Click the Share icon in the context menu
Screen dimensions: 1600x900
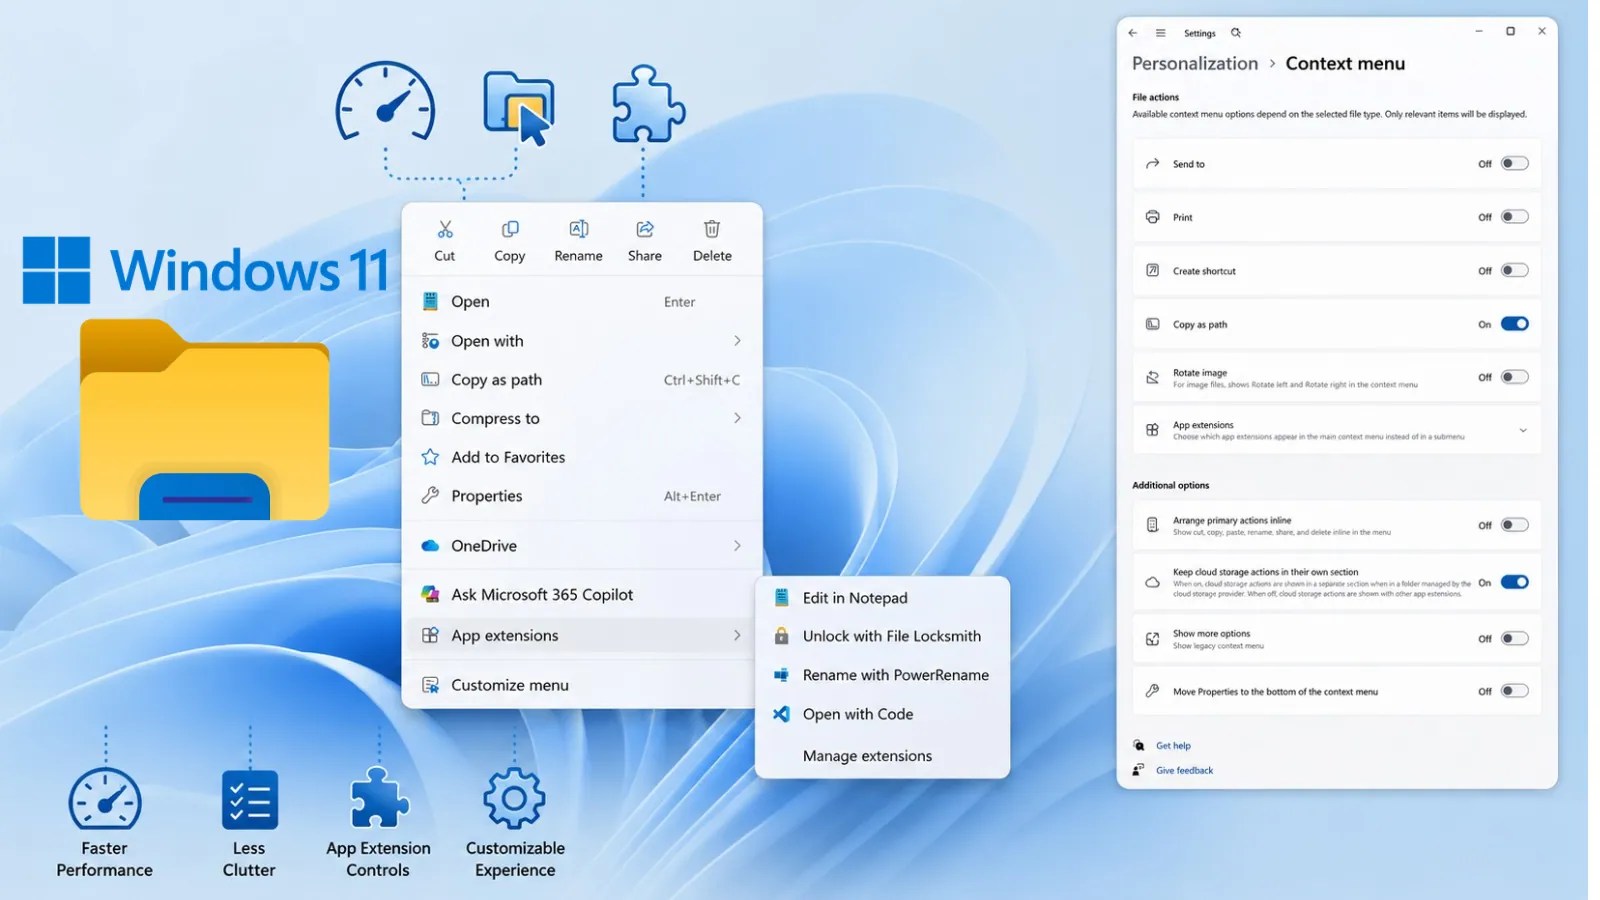click(x=645, y=229)
